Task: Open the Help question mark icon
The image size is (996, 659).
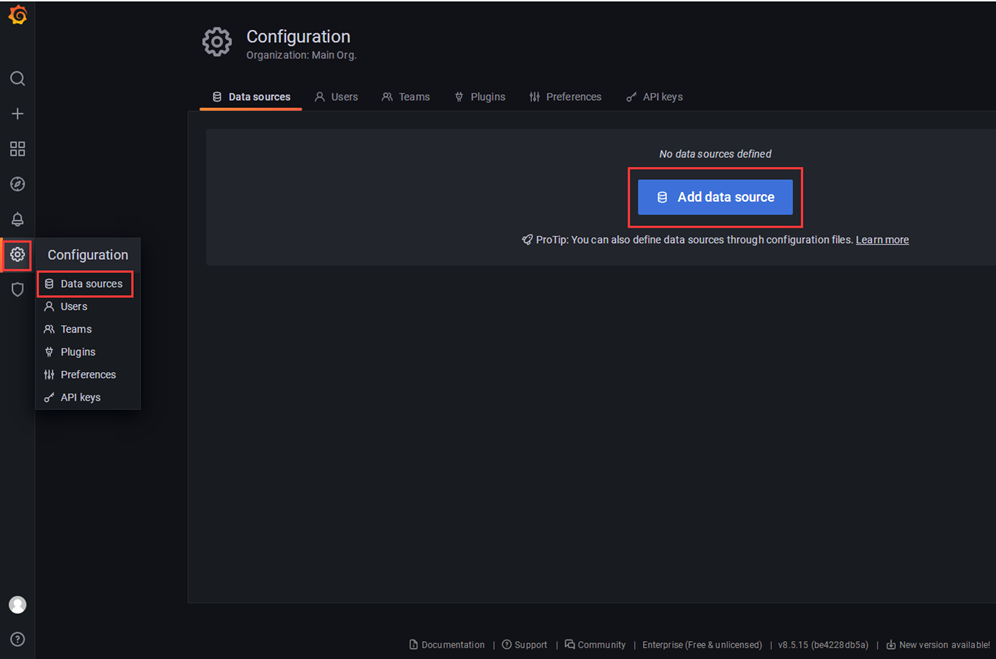Action: 18,639
